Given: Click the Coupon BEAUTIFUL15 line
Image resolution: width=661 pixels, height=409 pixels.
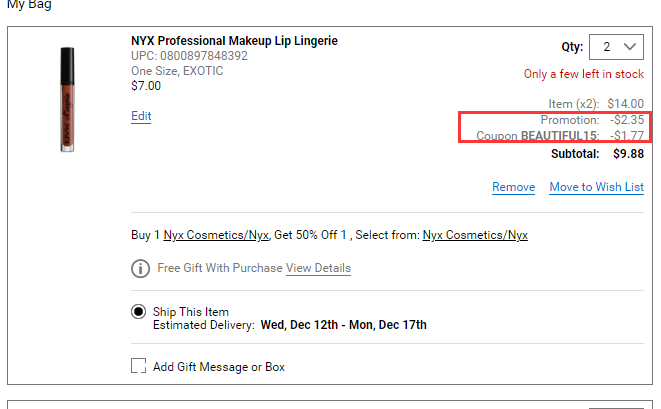Looking at the screenshot, I should coord(560,136).
